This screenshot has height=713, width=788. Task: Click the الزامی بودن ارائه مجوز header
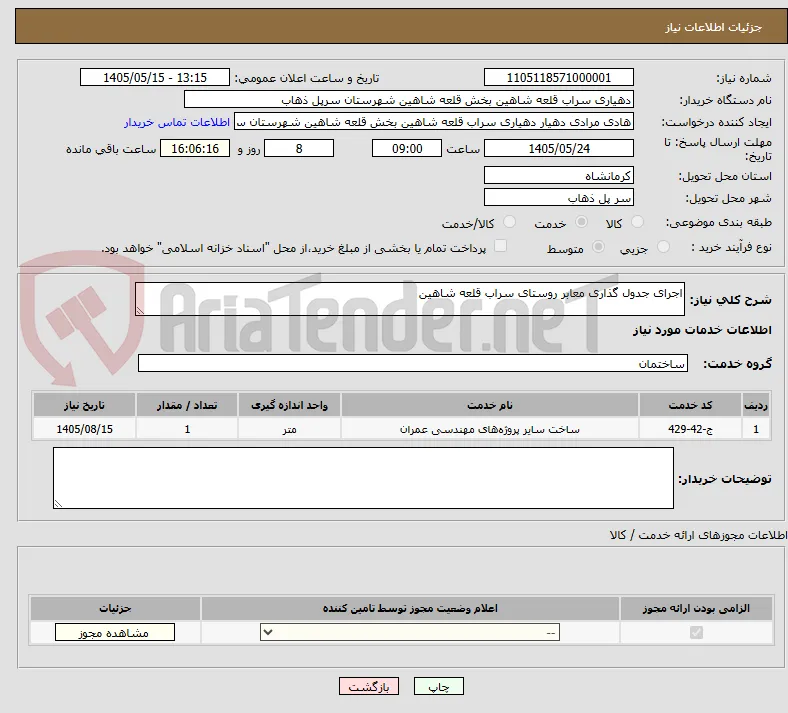[696, 608]
